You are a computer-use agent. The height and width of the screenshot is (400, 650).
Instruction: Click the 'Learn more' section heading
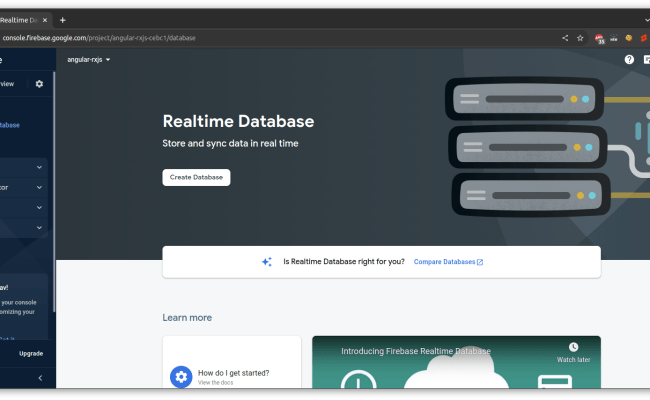click(187, 318)
